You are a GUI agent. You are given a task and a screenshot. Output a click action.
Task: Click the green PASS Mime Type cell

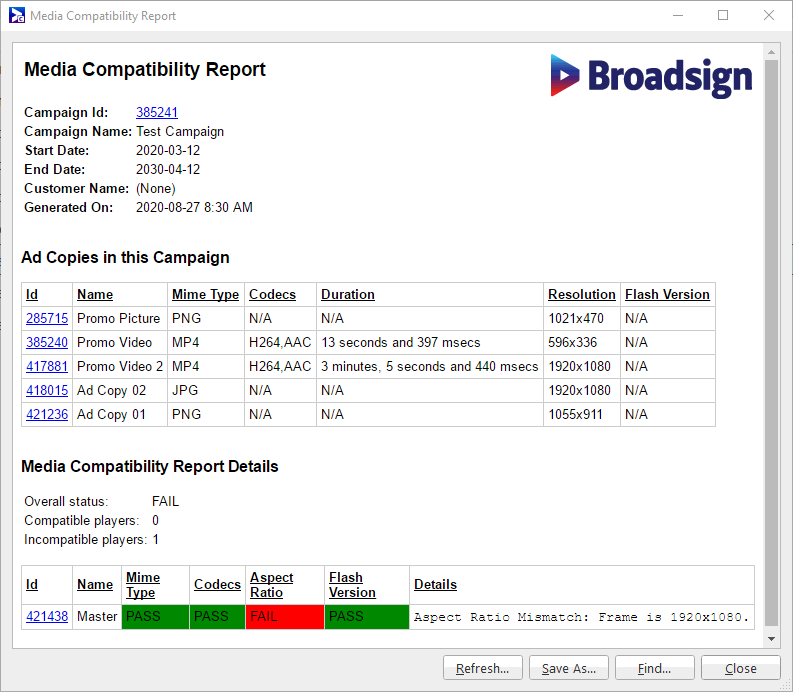tap(155, 617)
